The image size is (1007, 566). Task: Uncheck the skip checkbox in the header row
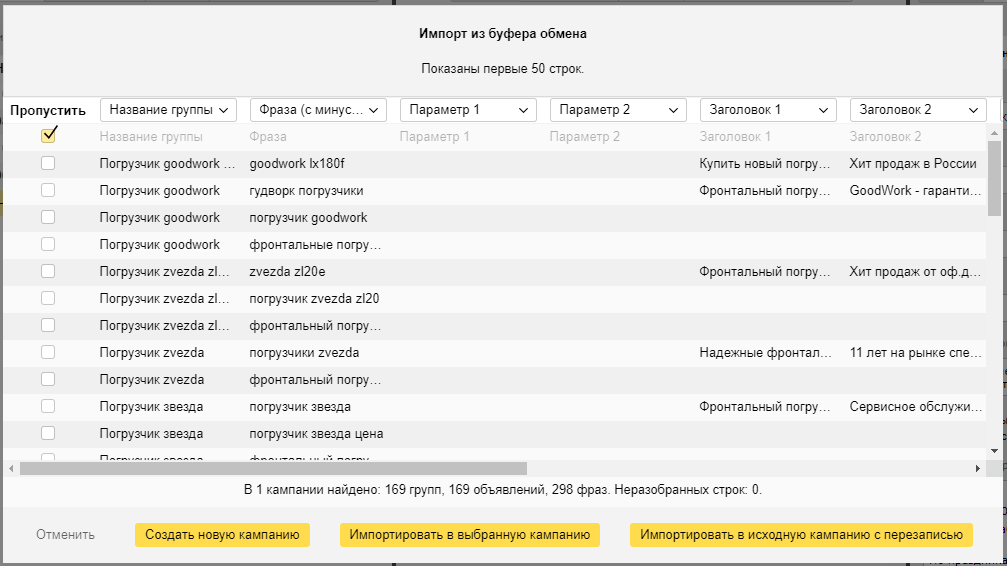point(48,136)
